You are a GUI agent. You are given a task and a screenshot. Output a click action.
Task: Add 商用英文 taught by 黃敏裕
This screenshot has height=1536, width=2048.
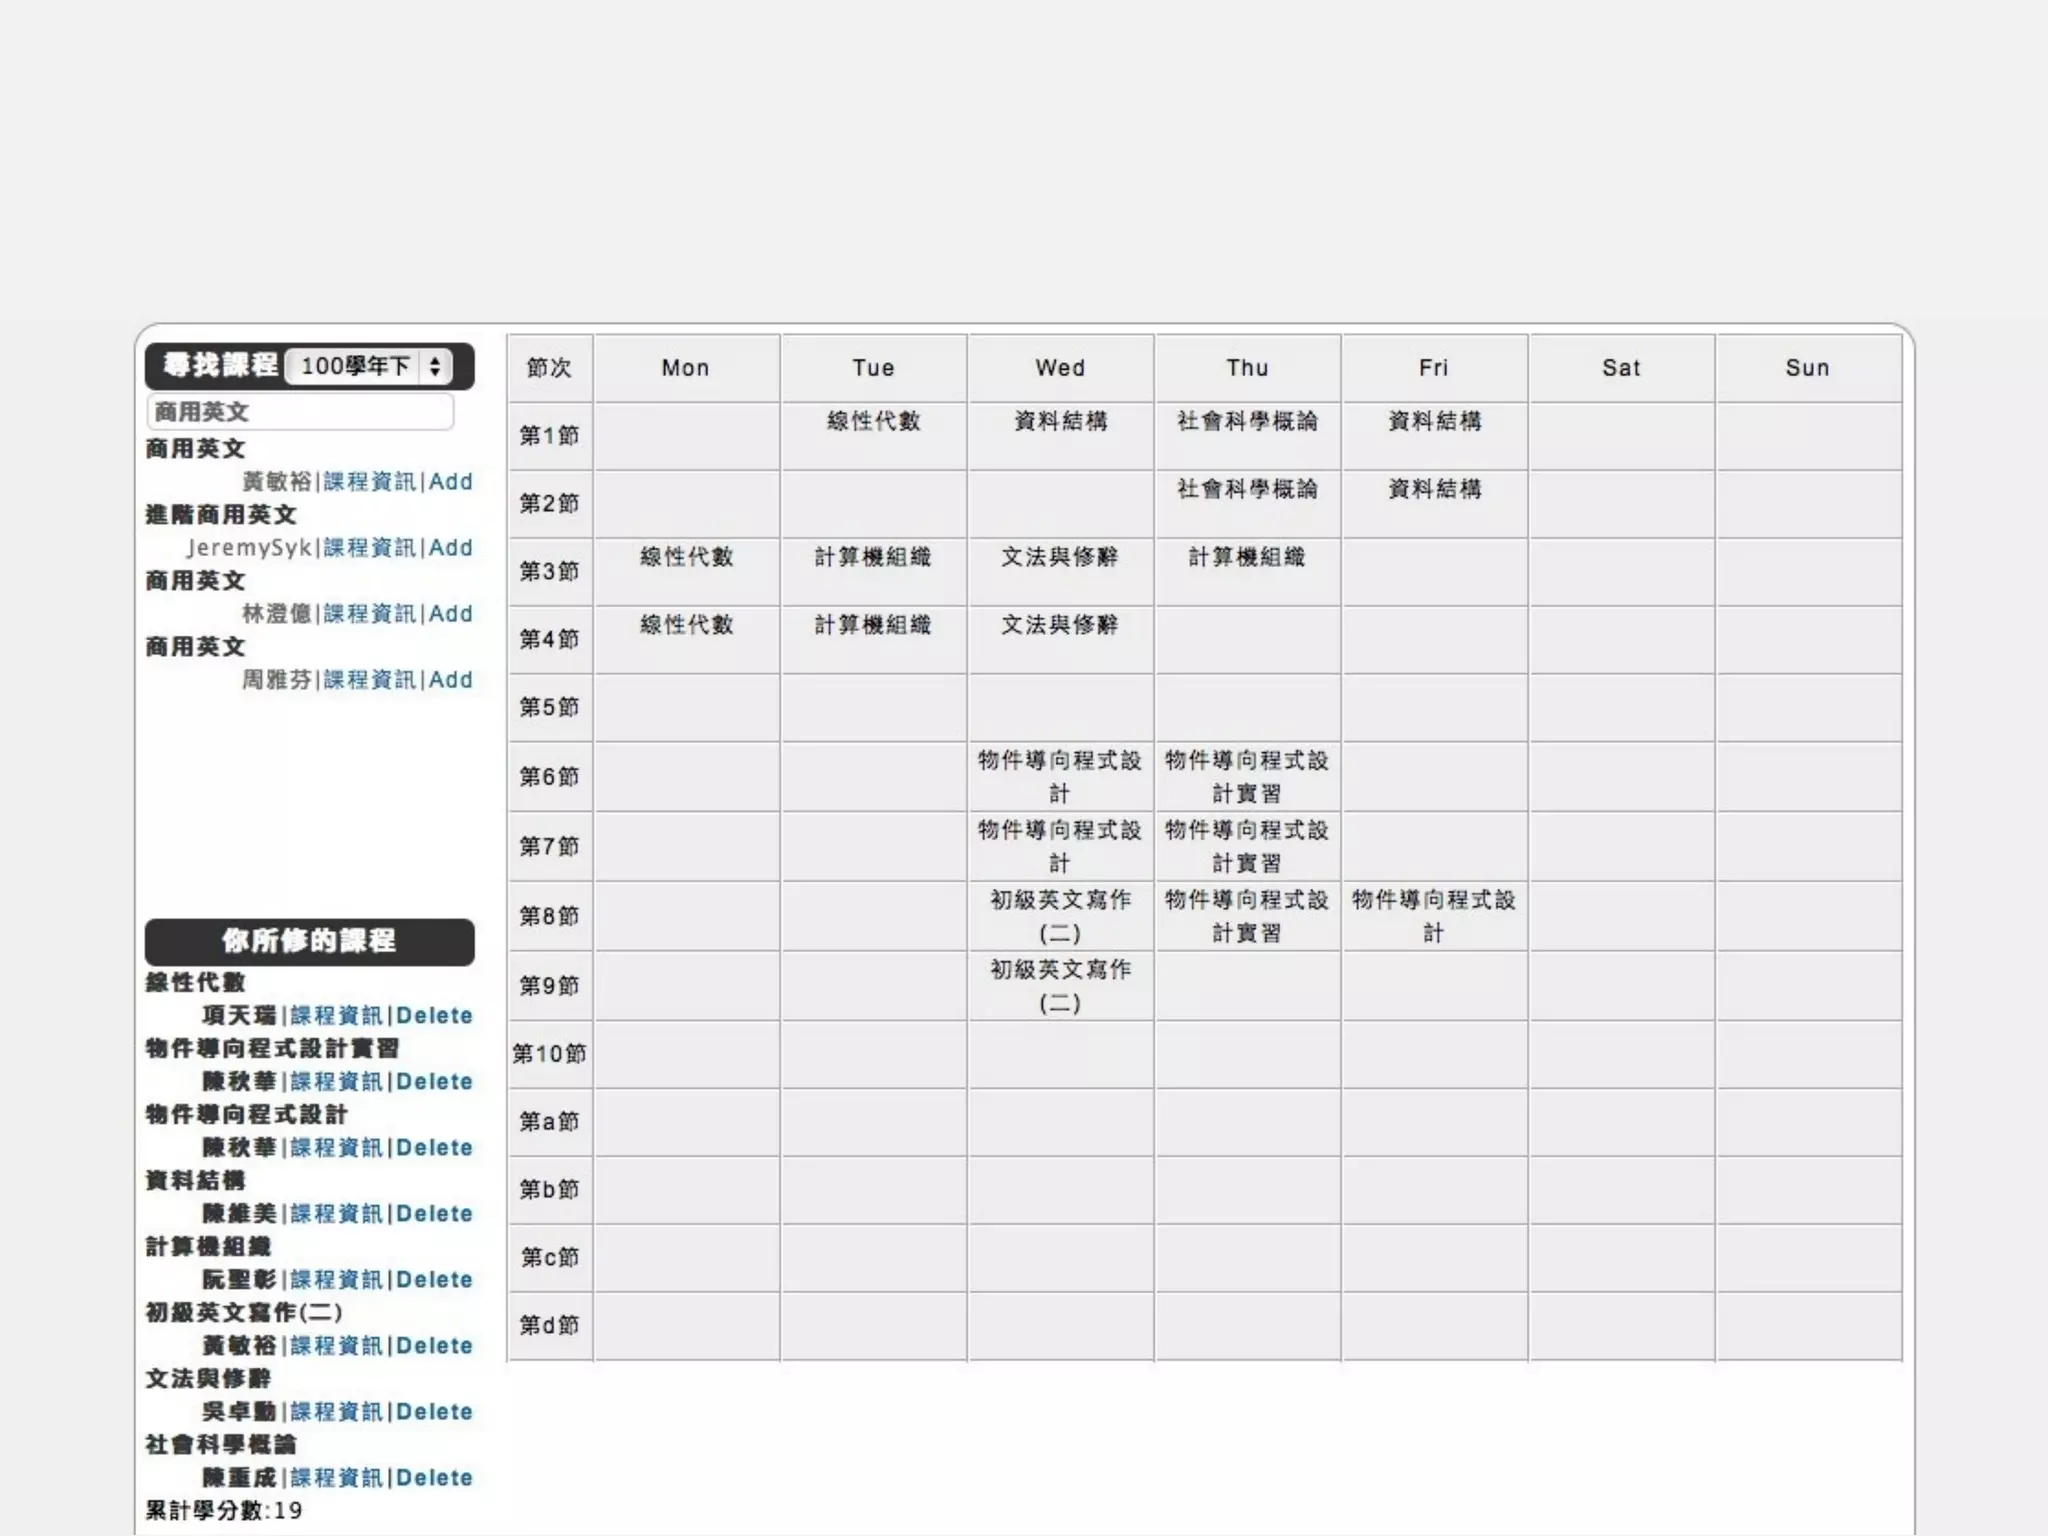(450, 482)
